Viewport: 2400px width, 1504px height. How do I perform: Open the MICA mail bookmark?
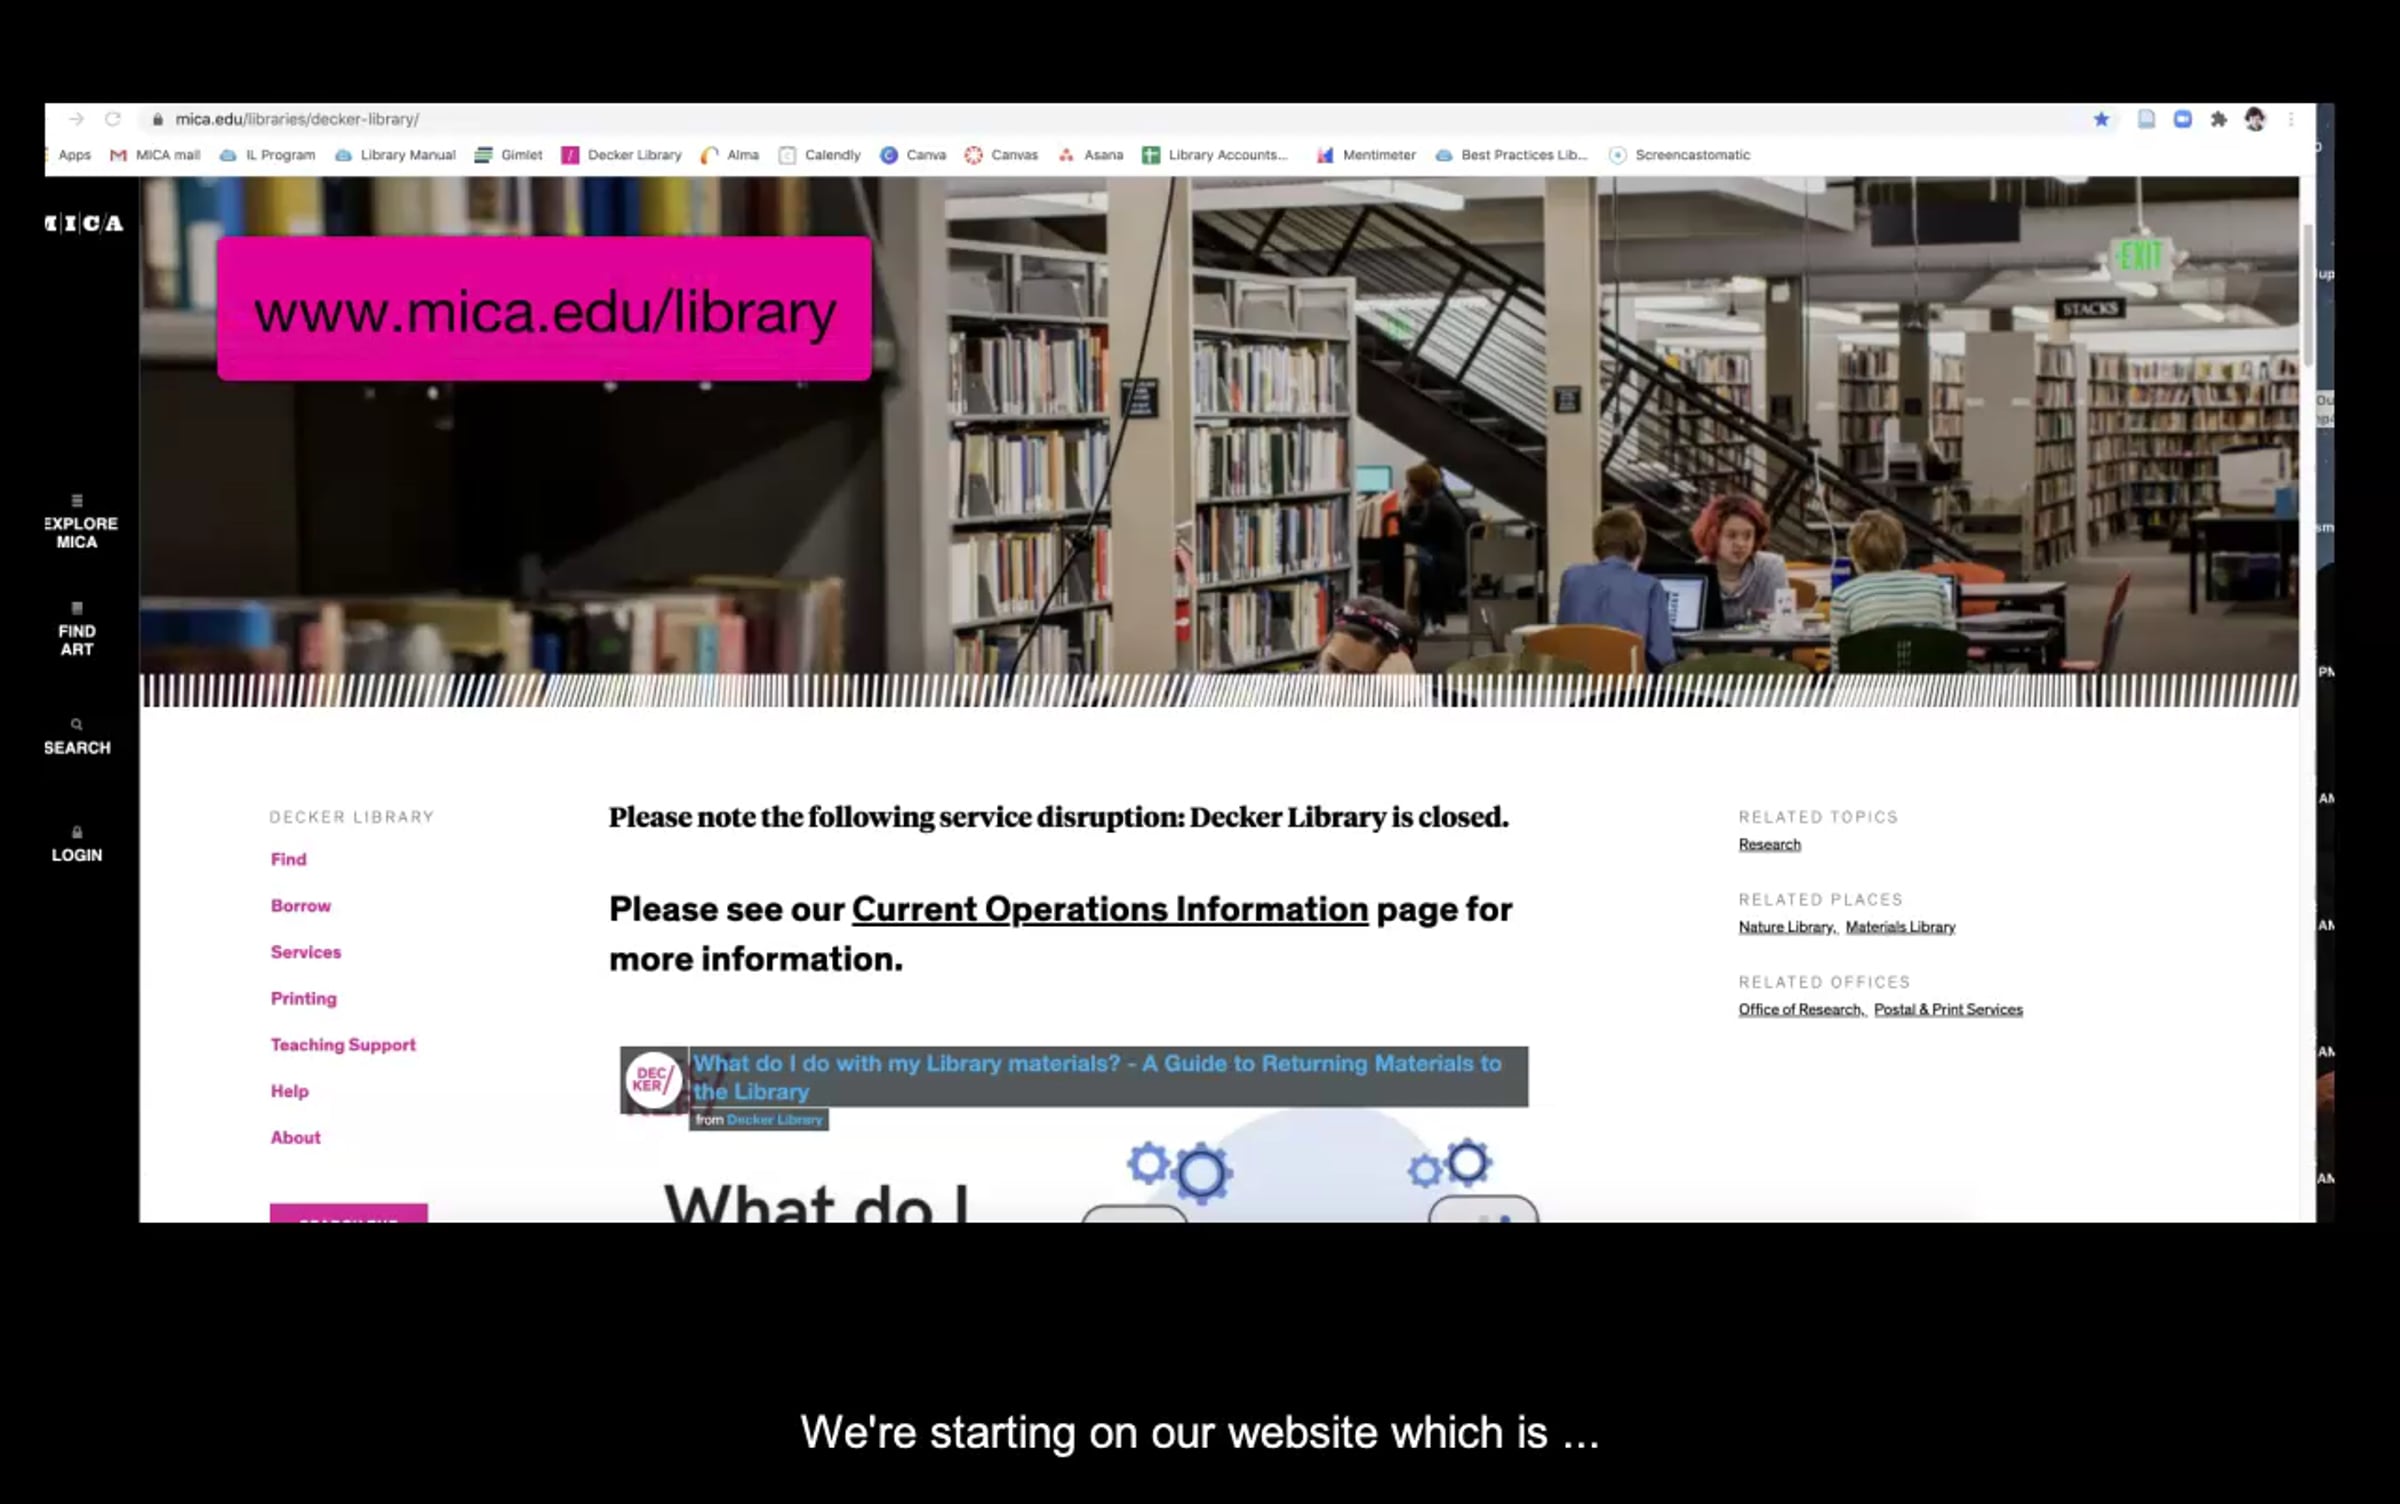coord(155,155)
